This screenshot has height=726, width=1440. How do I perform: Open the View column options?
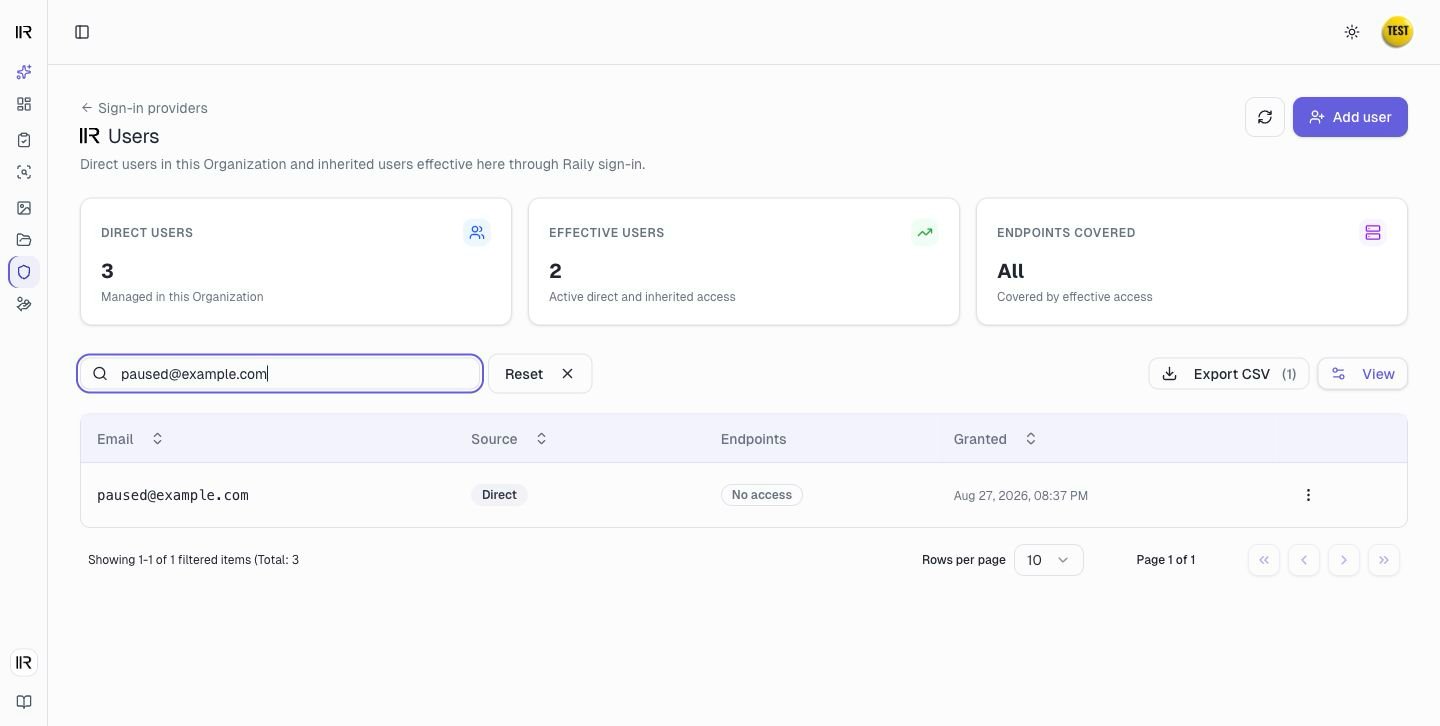point(1363,374)
